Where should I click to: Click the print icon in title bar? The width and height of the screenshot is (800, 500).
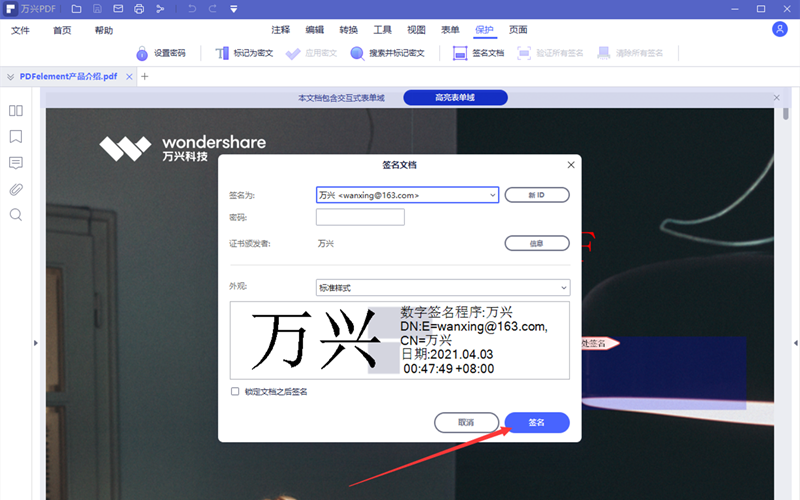pos(138,9)
